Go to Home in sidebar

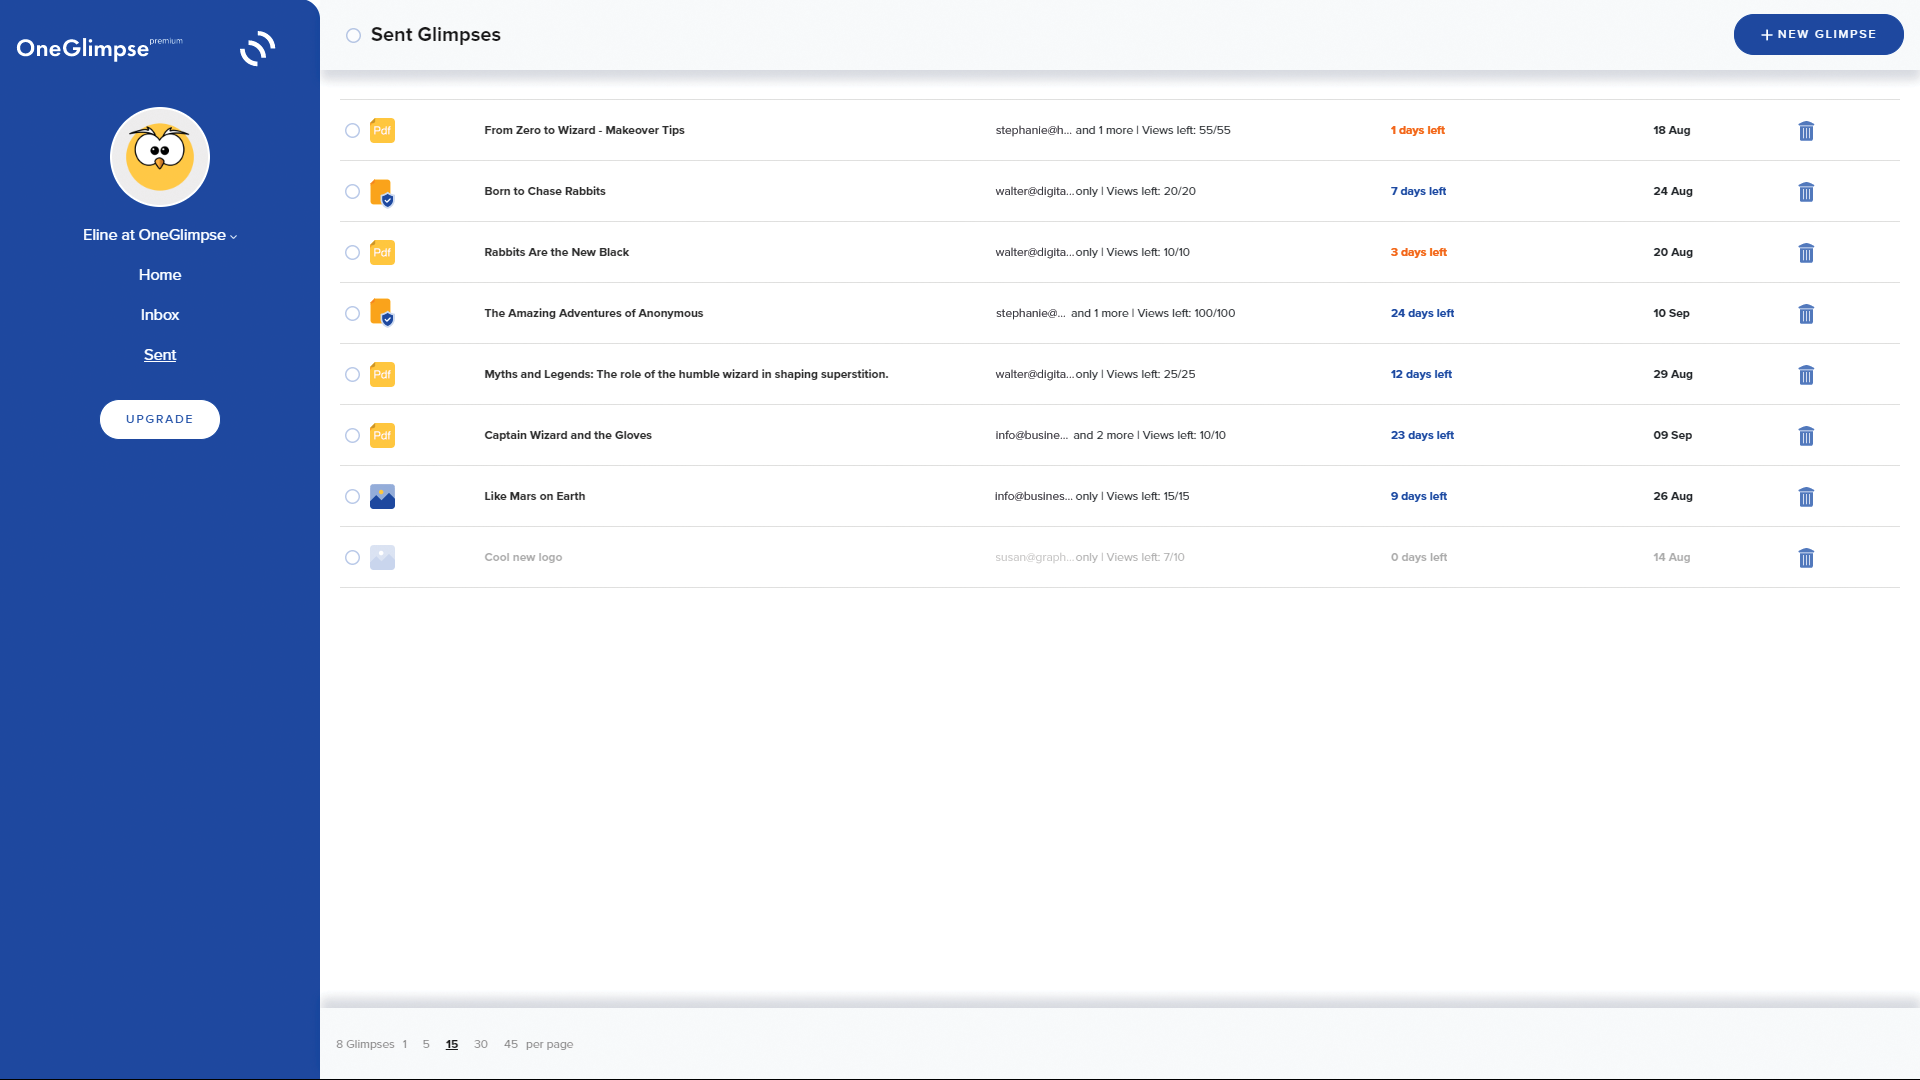[x=160, y=275]
